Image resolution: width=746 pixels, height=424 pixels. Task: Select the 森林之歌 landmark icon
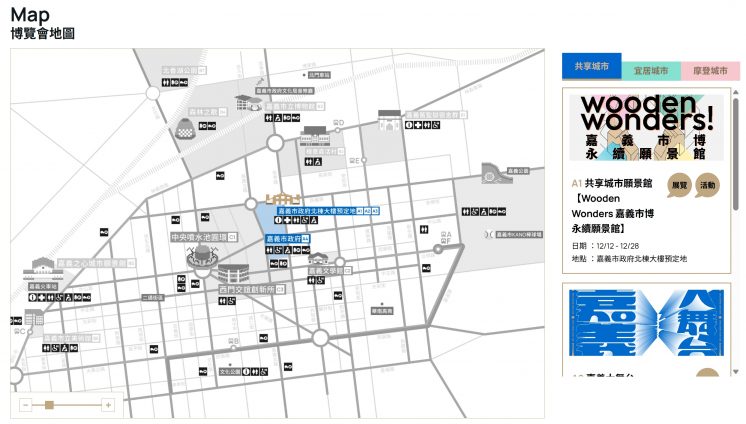pos(185,129)
